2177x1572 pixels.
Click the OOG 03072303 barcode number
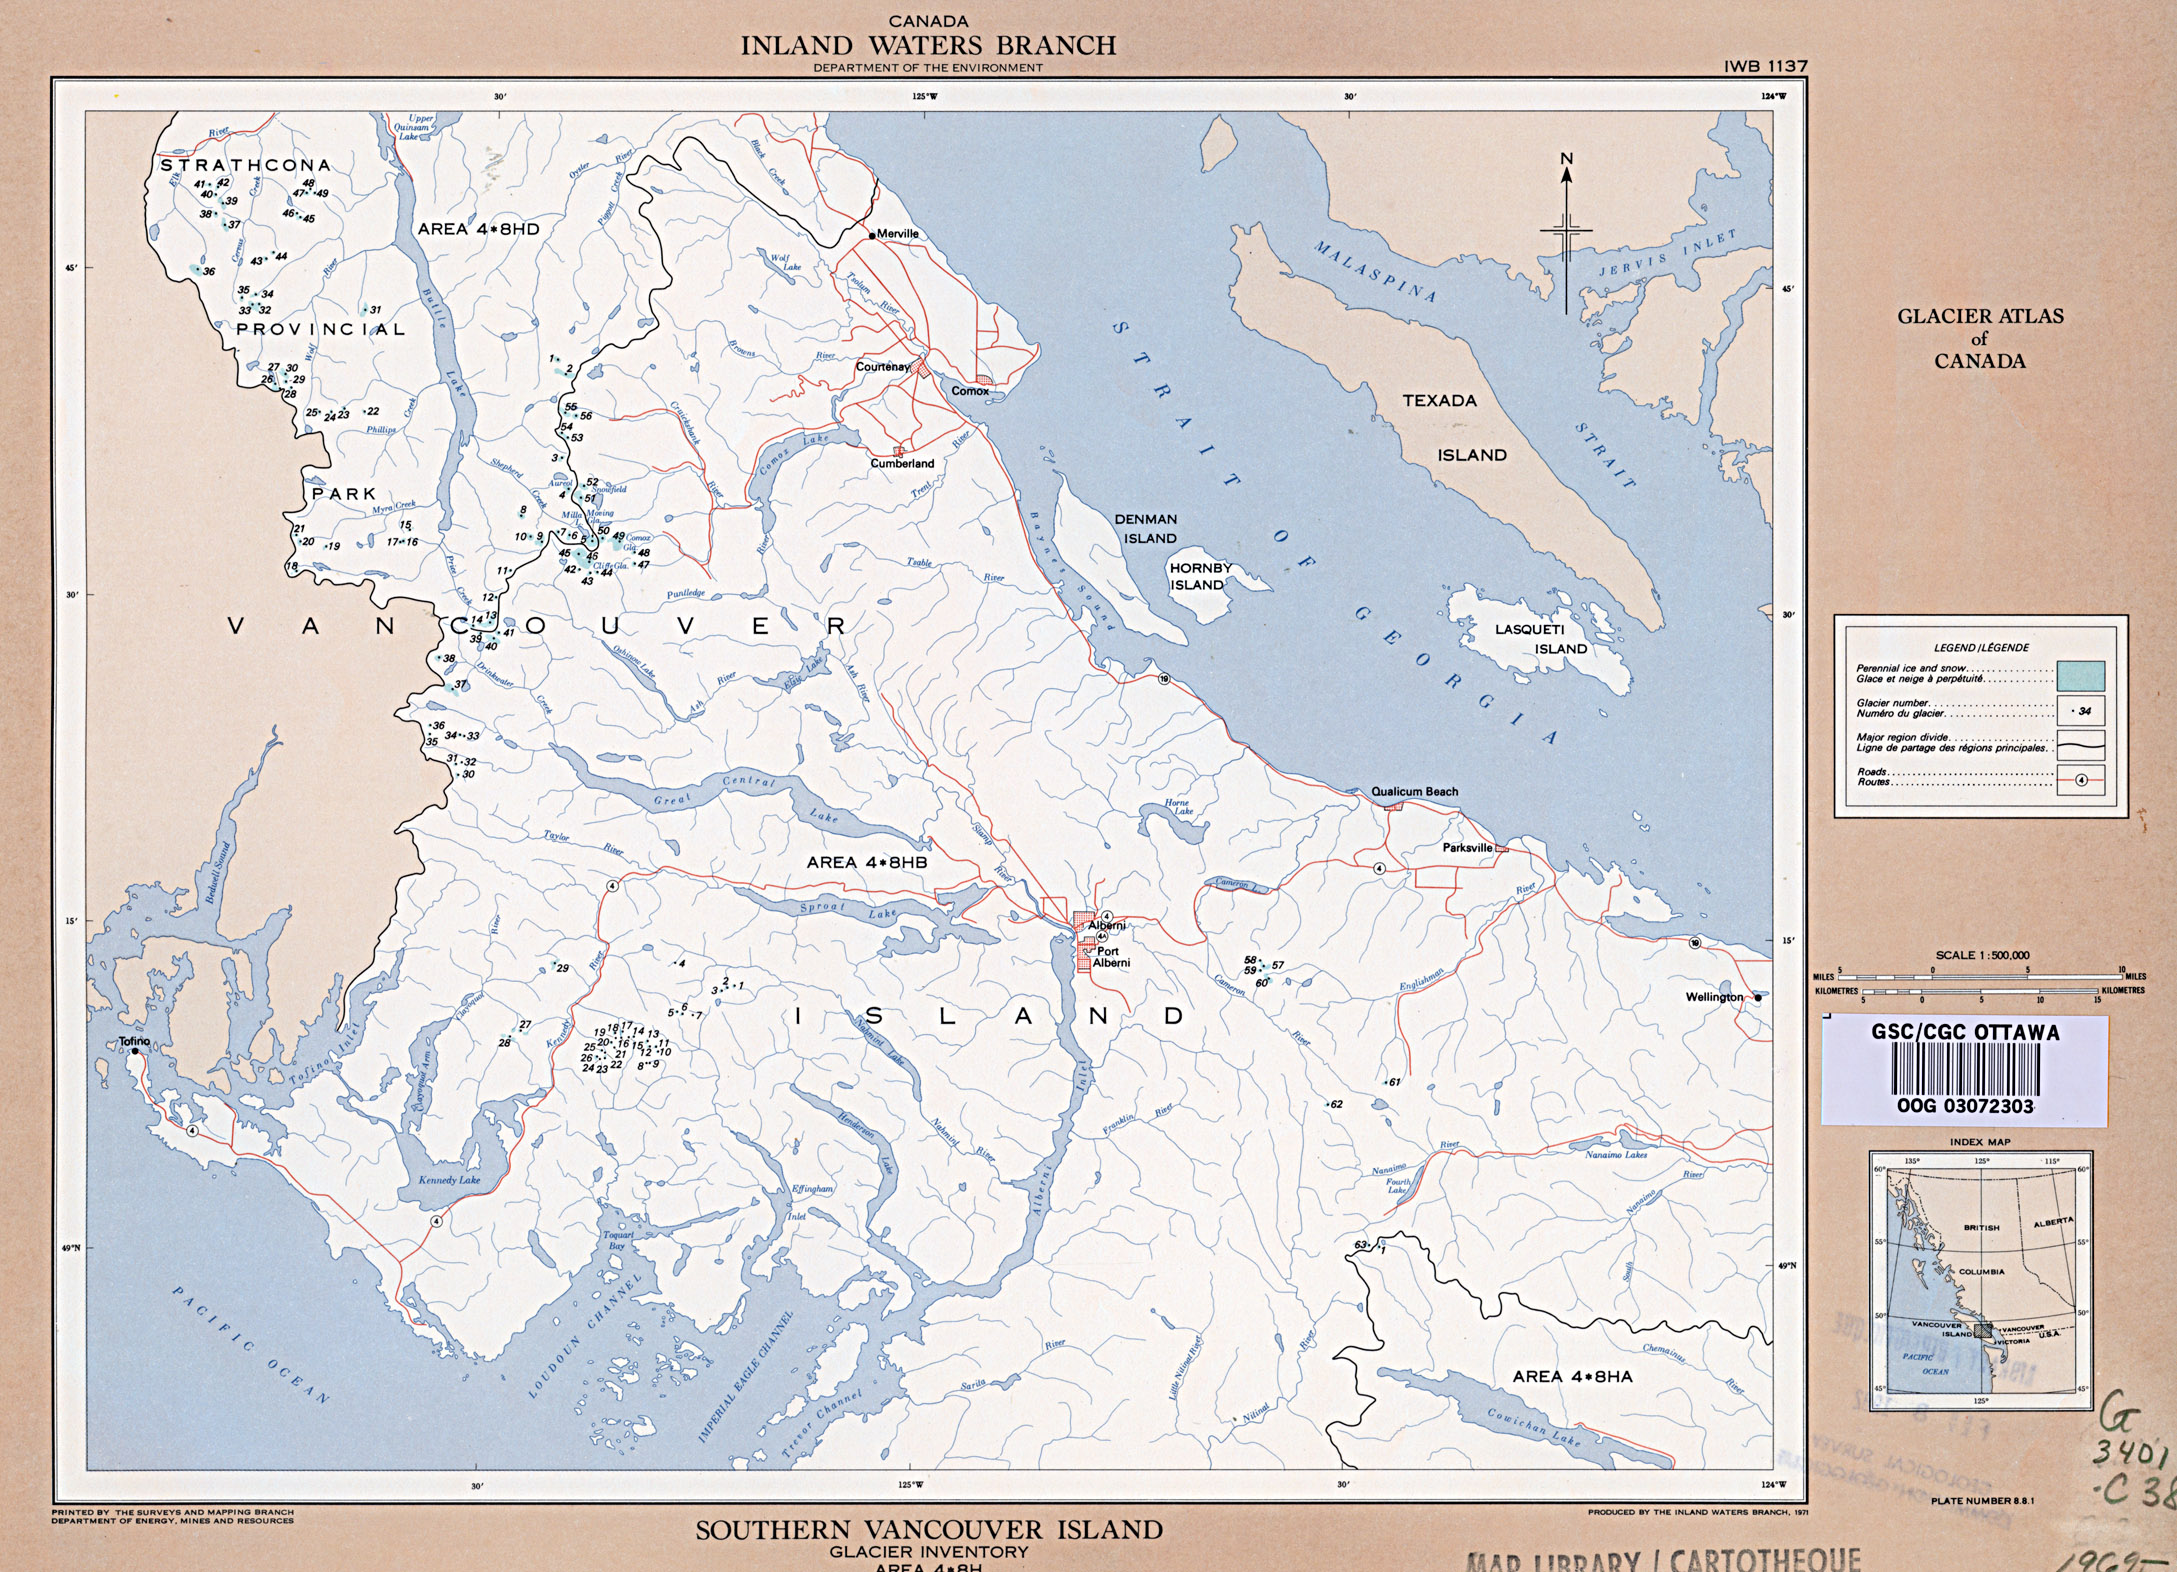(1965, 1106)
